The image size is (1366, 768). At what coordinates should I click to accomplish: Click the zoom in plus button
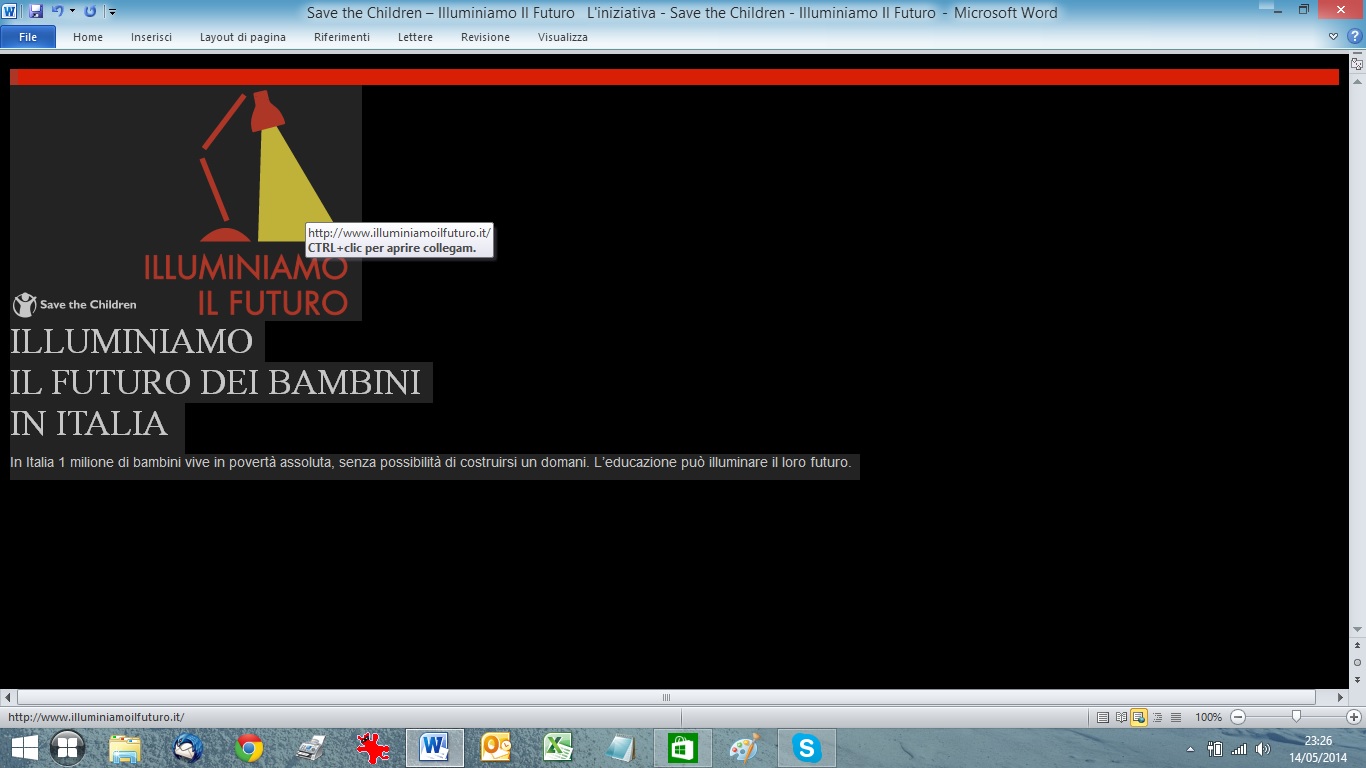(x=1354, y=717)
